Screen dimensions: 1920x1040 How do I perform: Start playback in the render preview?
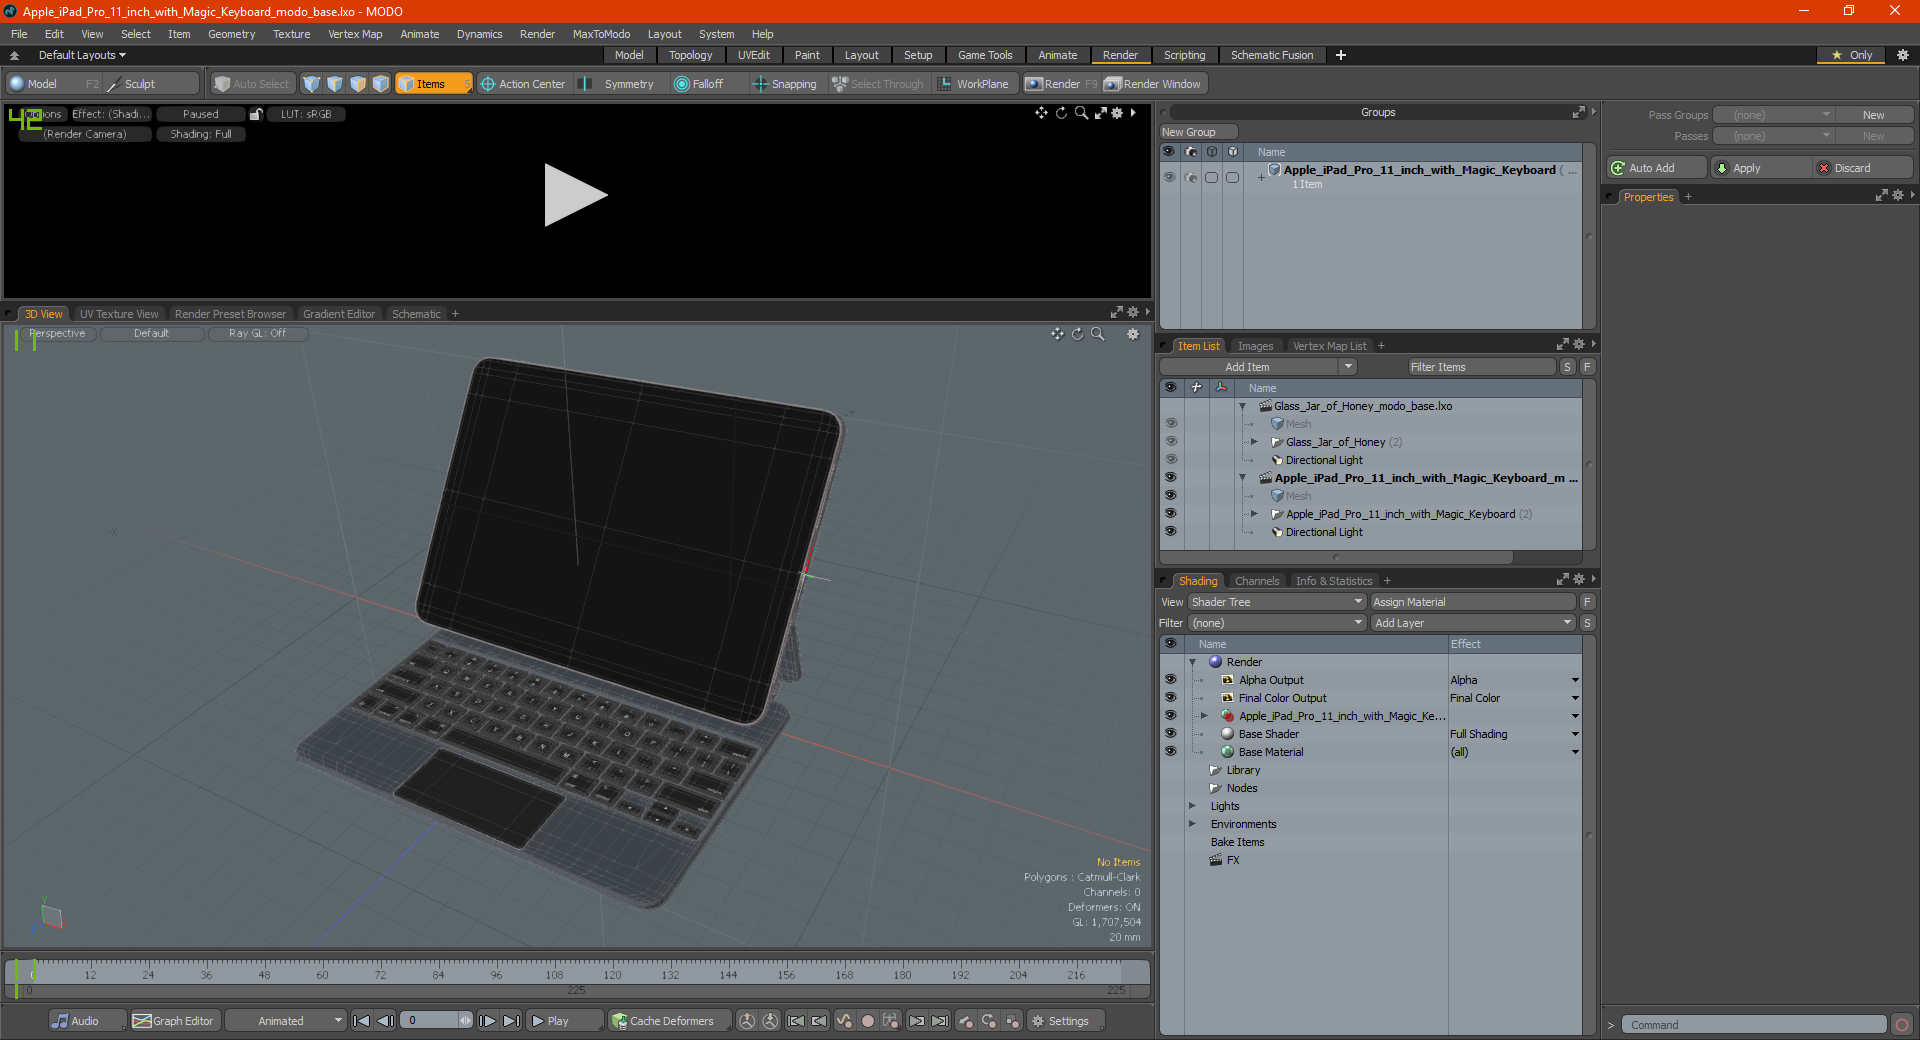pyautogui.click(x=575, y=195)
